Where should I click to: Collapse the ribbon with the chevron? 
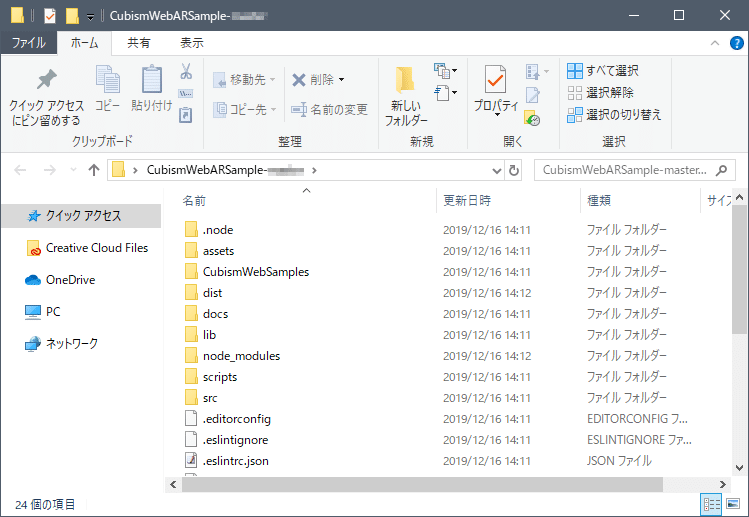click(715, 43)
